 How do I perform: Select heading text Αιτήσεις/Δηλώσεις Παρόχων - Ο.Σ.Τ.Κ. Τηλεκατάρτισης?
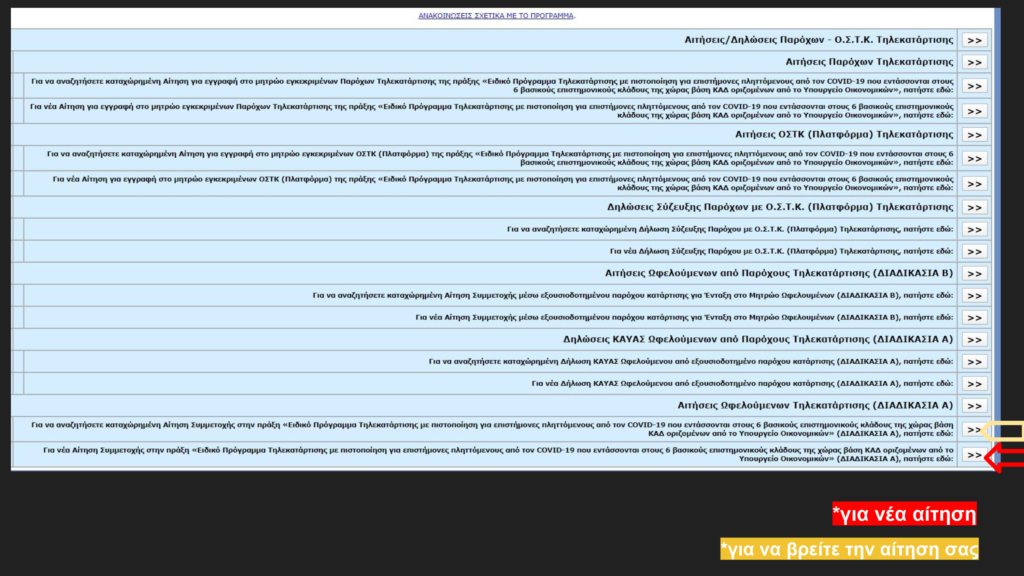click(818, 40)
